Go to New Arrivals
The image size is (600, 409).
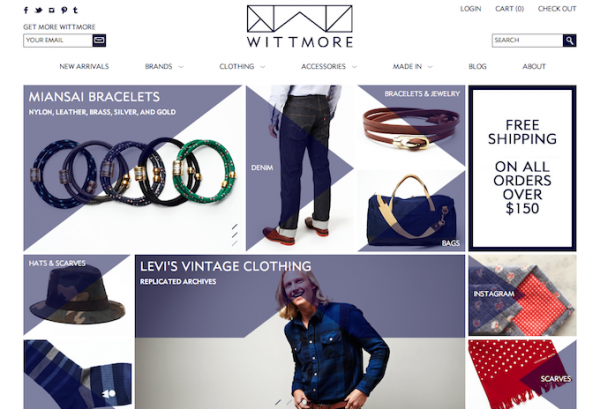[84, 67]
